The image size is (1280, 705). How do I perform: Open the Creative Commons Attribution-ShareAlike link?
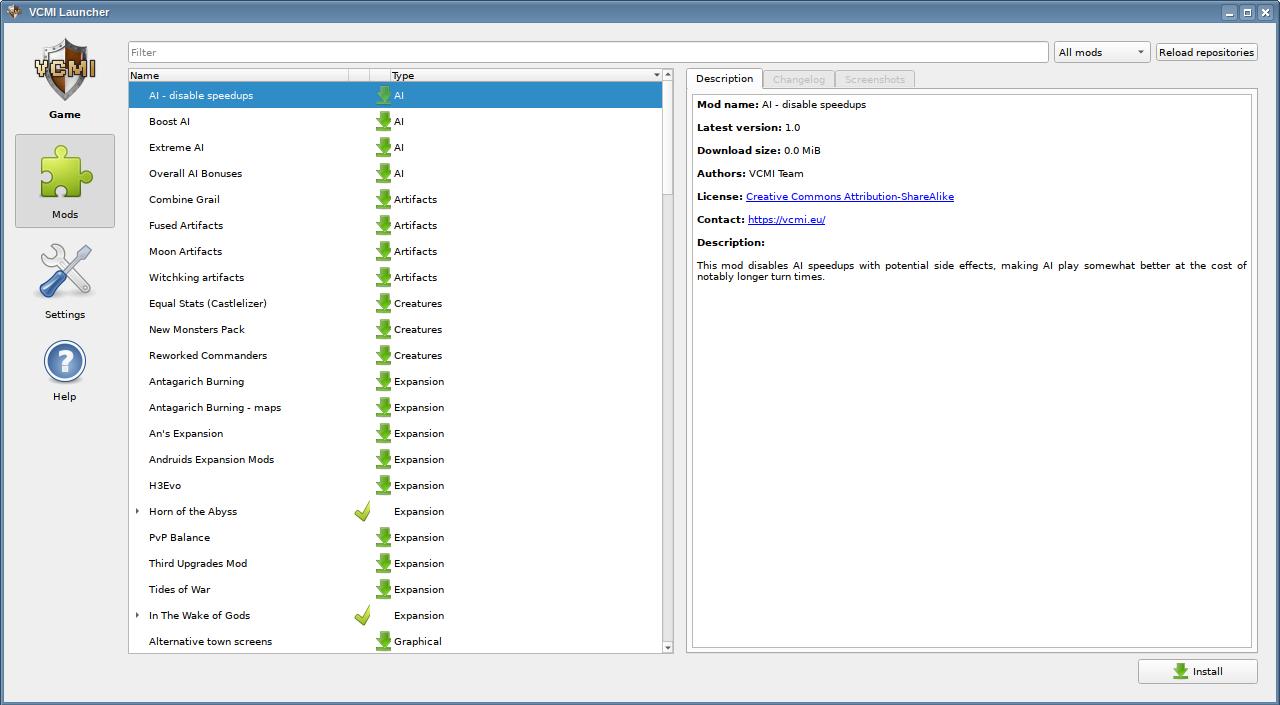pos(849,196)
